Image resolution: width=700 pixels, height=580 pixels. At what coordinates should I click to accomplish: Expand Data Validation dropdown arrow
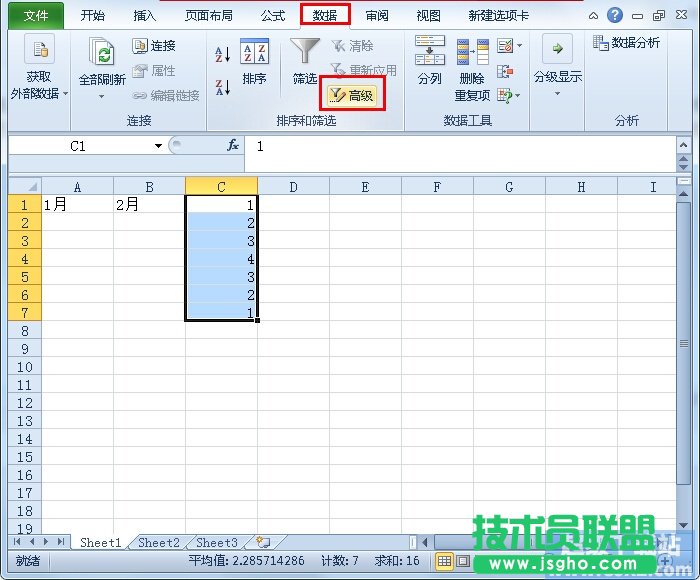pos(519,46)
